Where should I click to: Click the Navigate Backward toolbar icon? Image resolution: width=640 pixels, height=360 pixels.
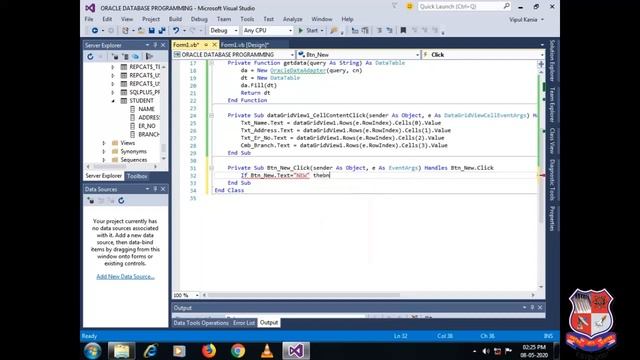pyautogui.click(x=94, y=31)
